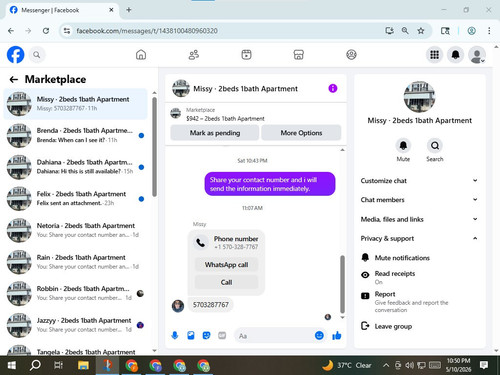
Task: Expand Media, files and links section
Action: (x=419, y=219)
